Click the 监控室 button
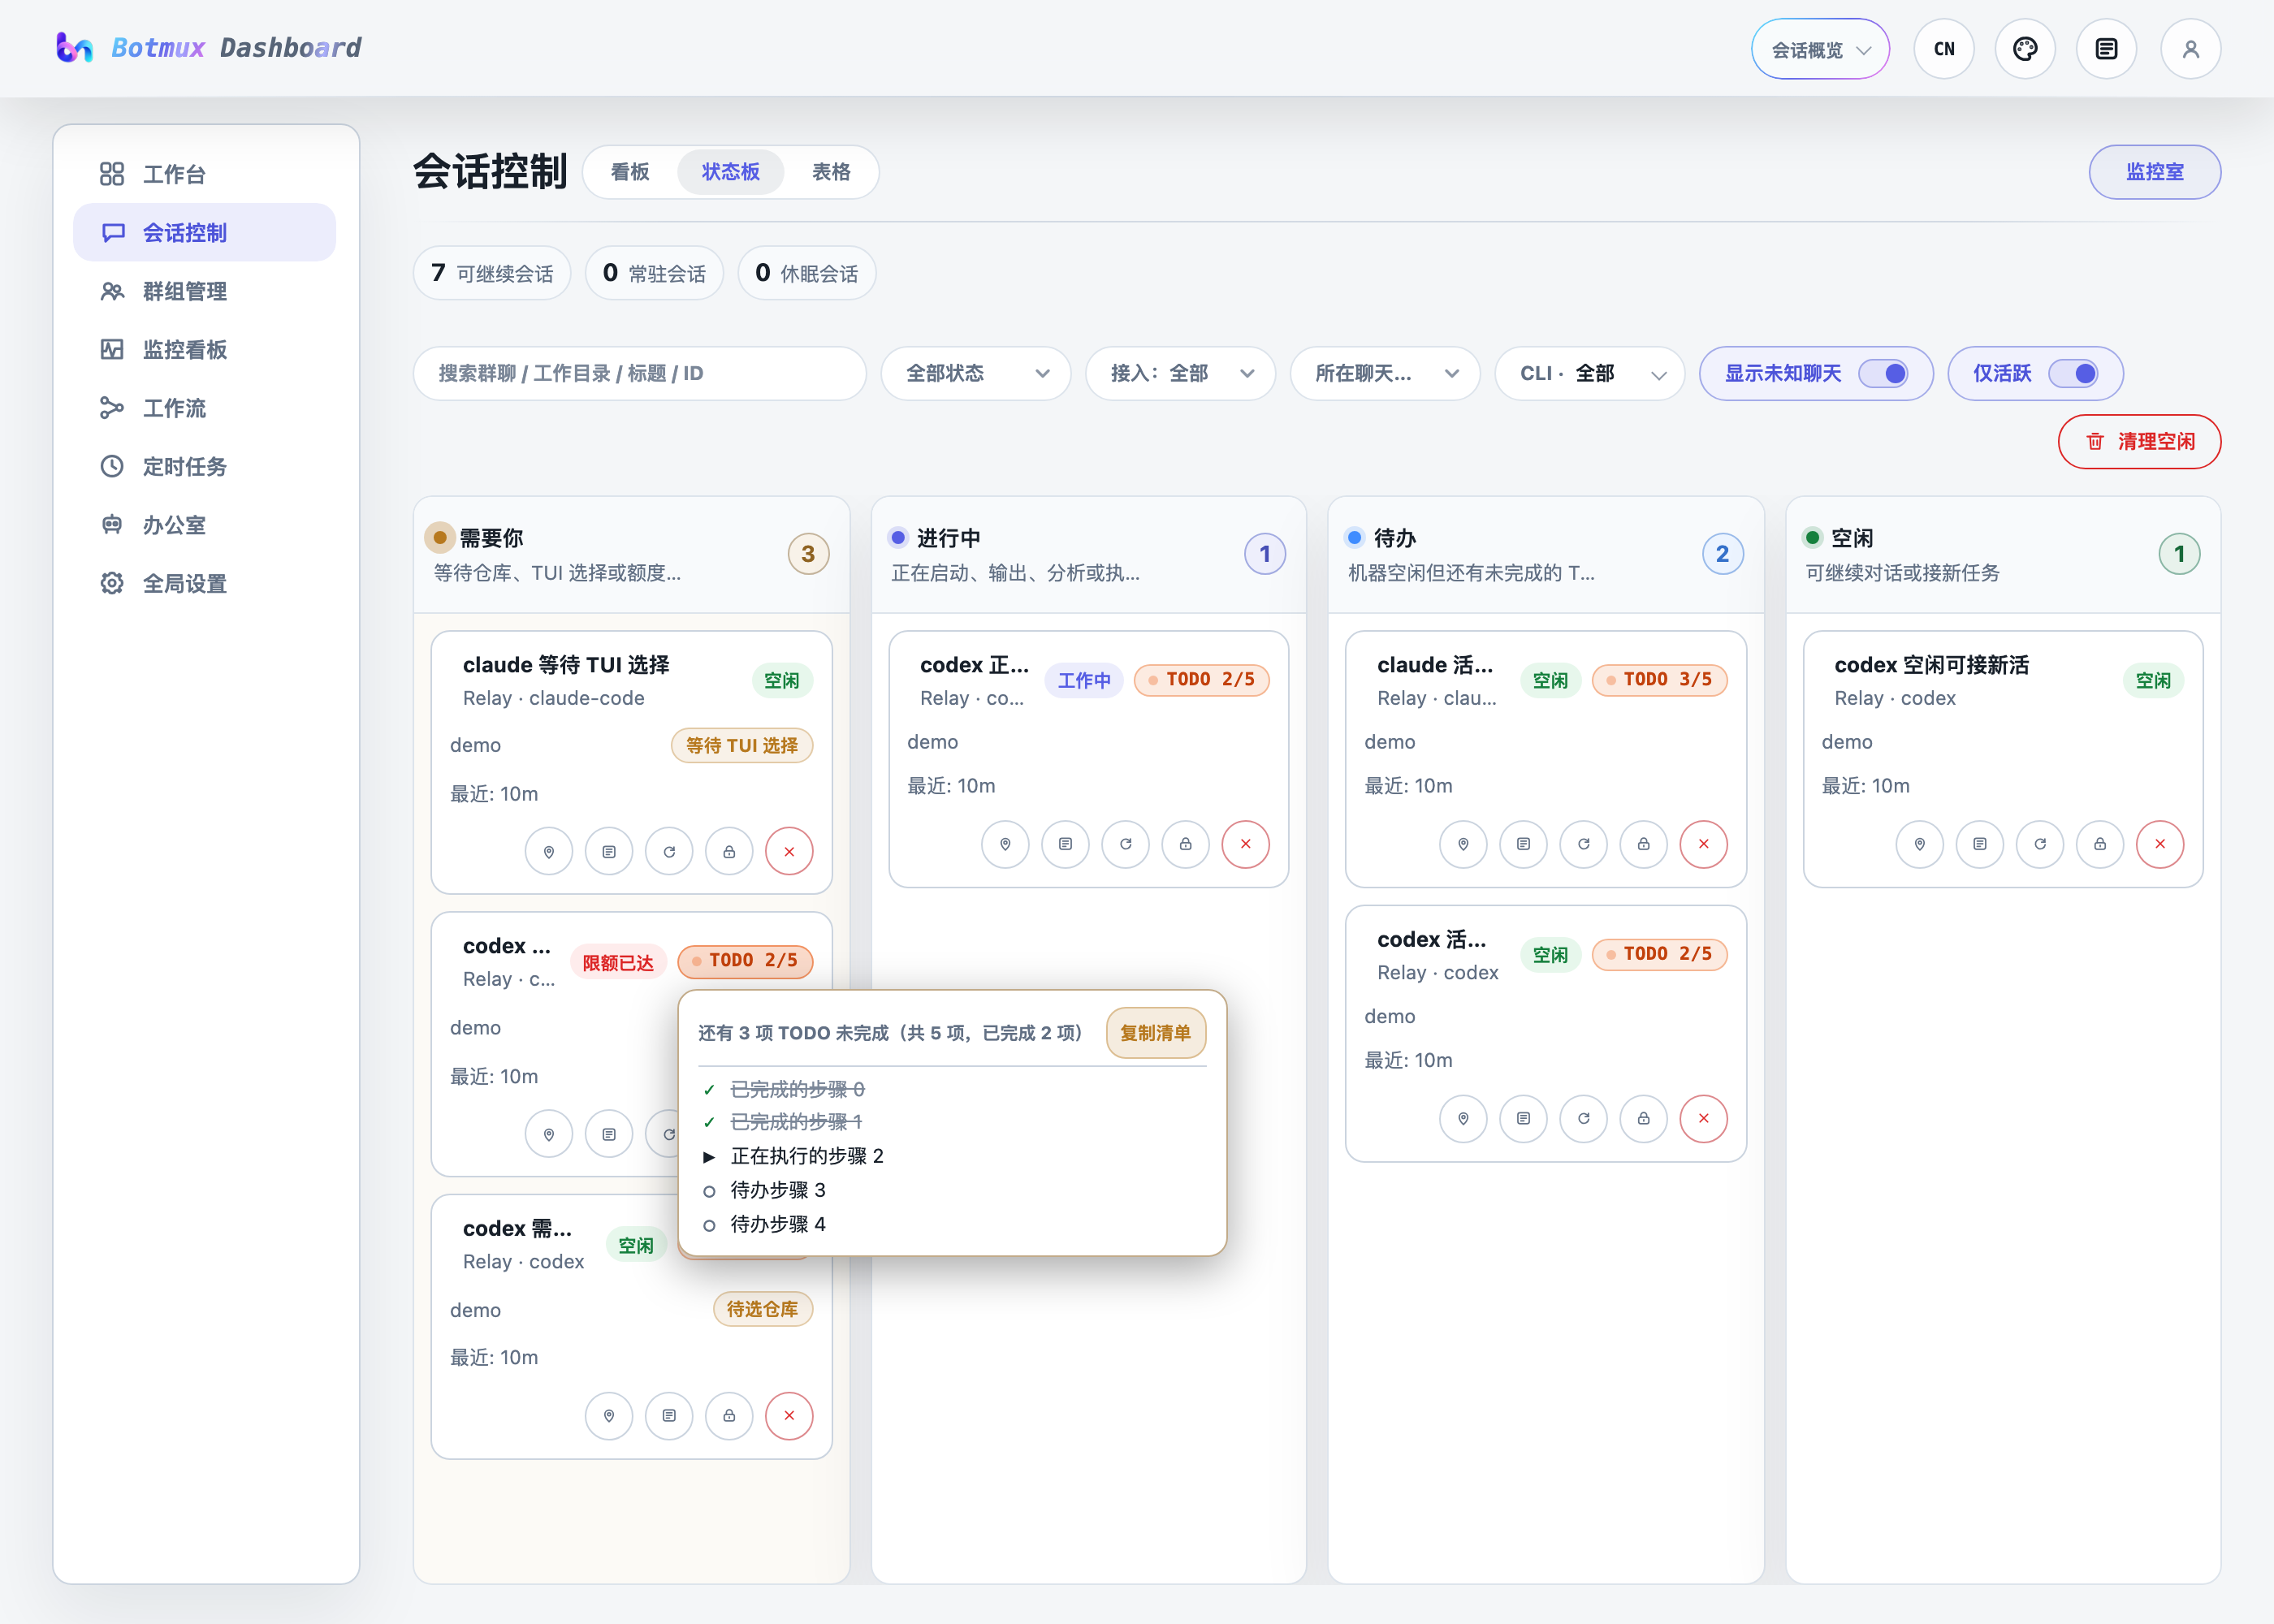 point(2155,172)
